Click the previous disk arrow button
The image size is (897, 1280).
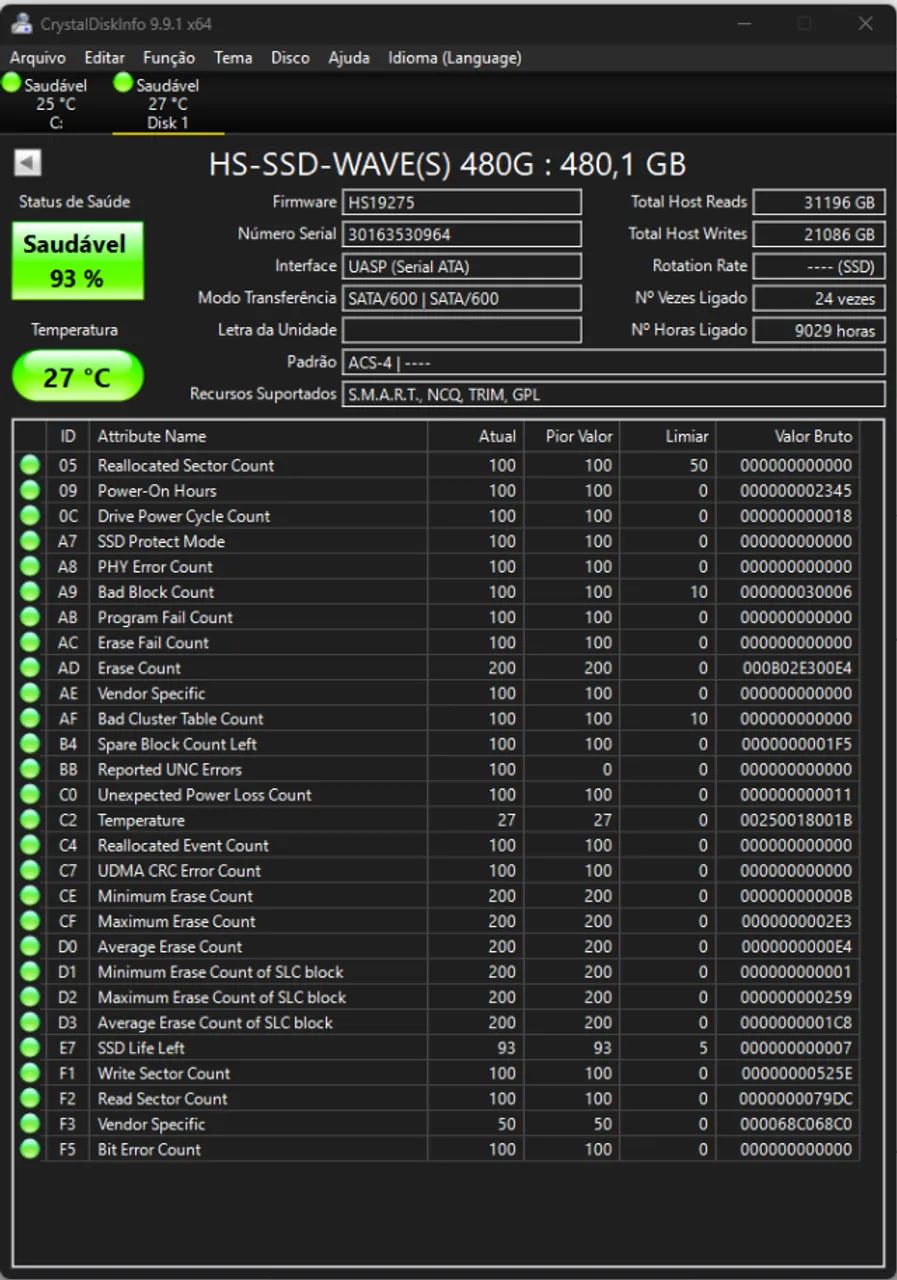click(x=28, y=162)
